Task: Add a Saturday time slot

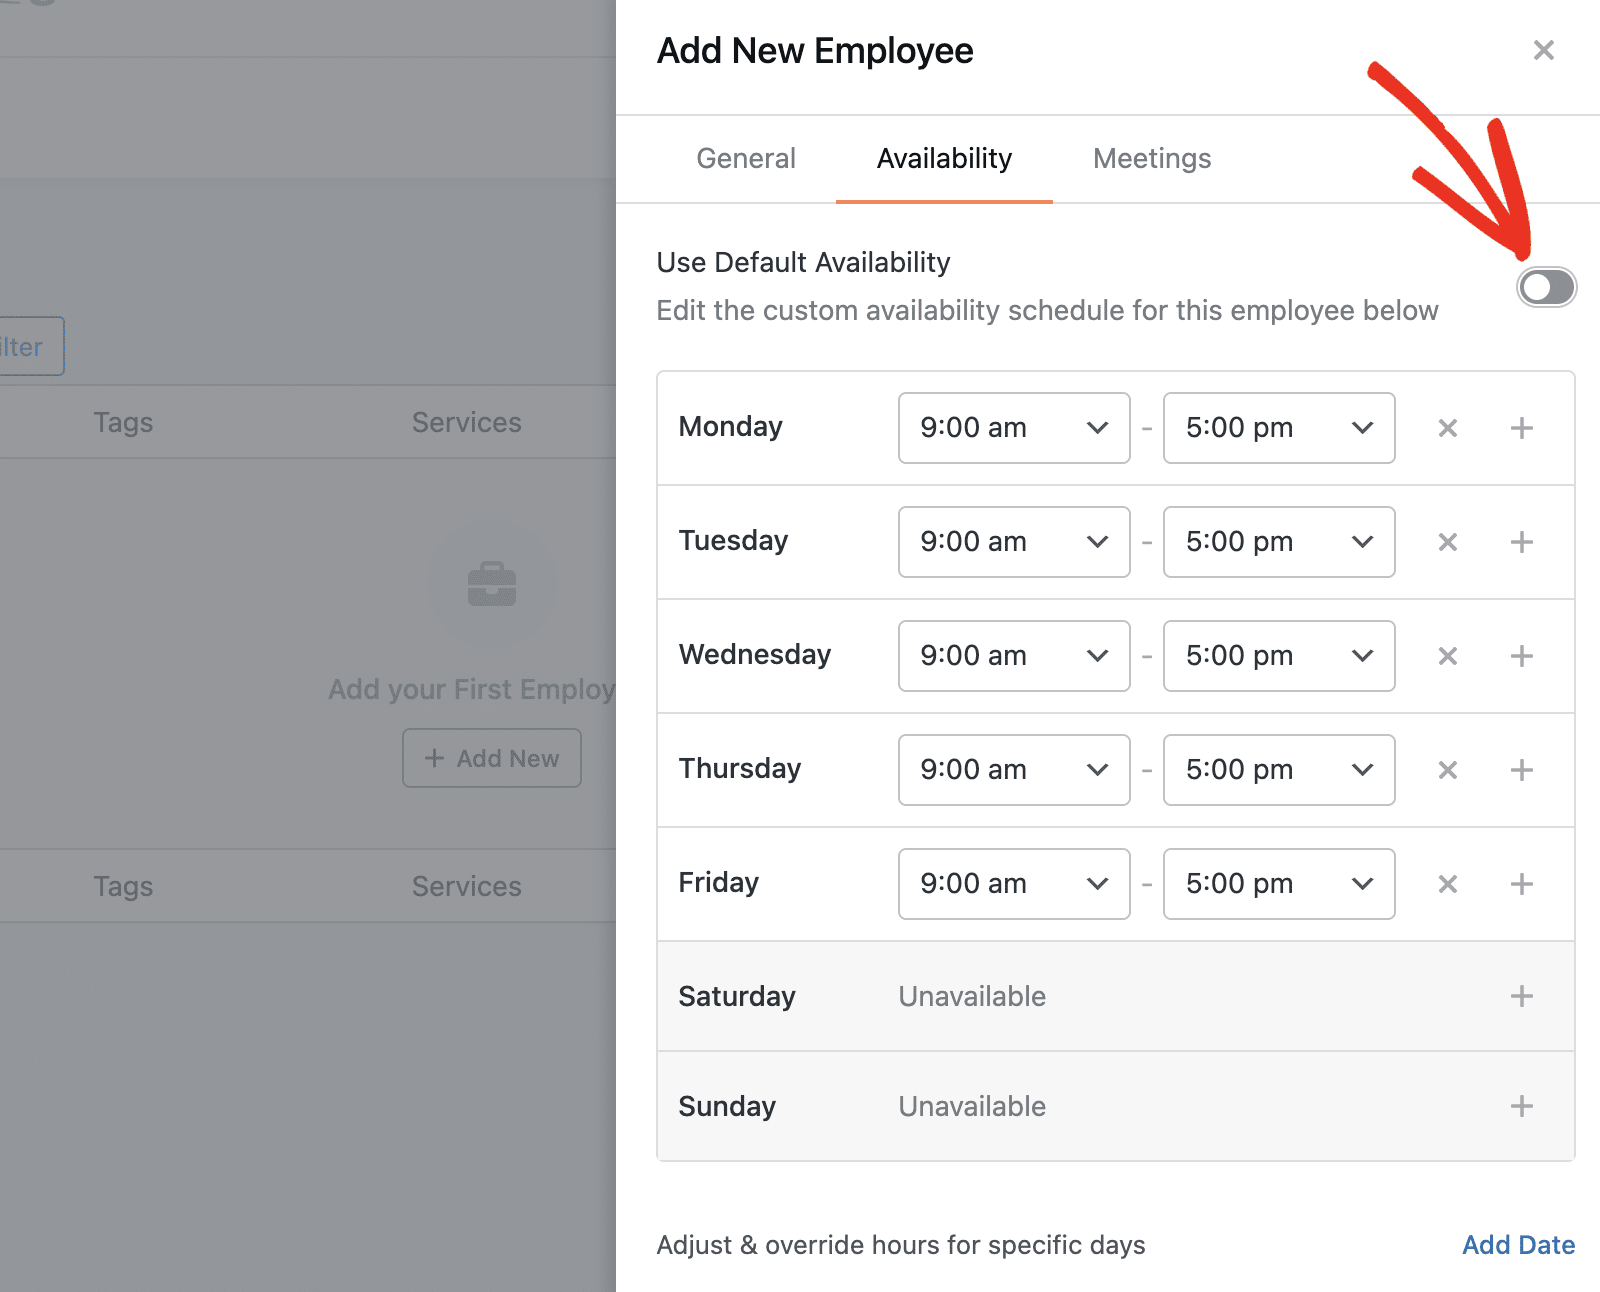Action: click(x=1521, y=996)
